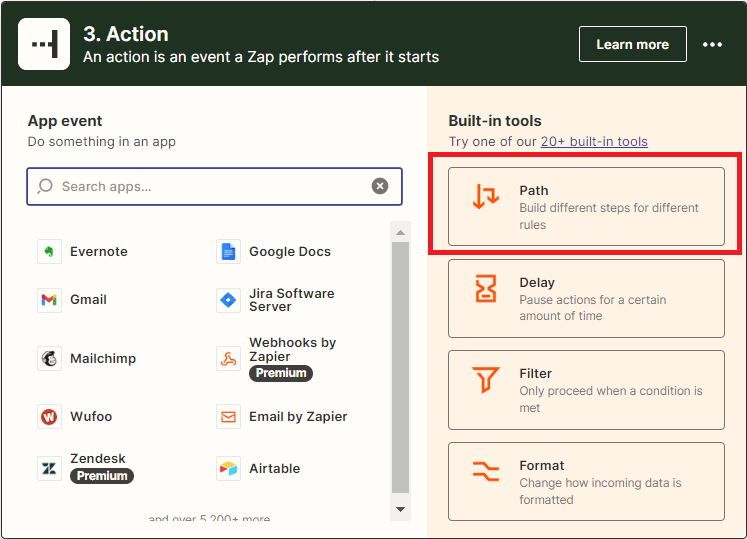Click the Learn more button
Viewport: 747px width, 539px height.
[x=633, y=44]
